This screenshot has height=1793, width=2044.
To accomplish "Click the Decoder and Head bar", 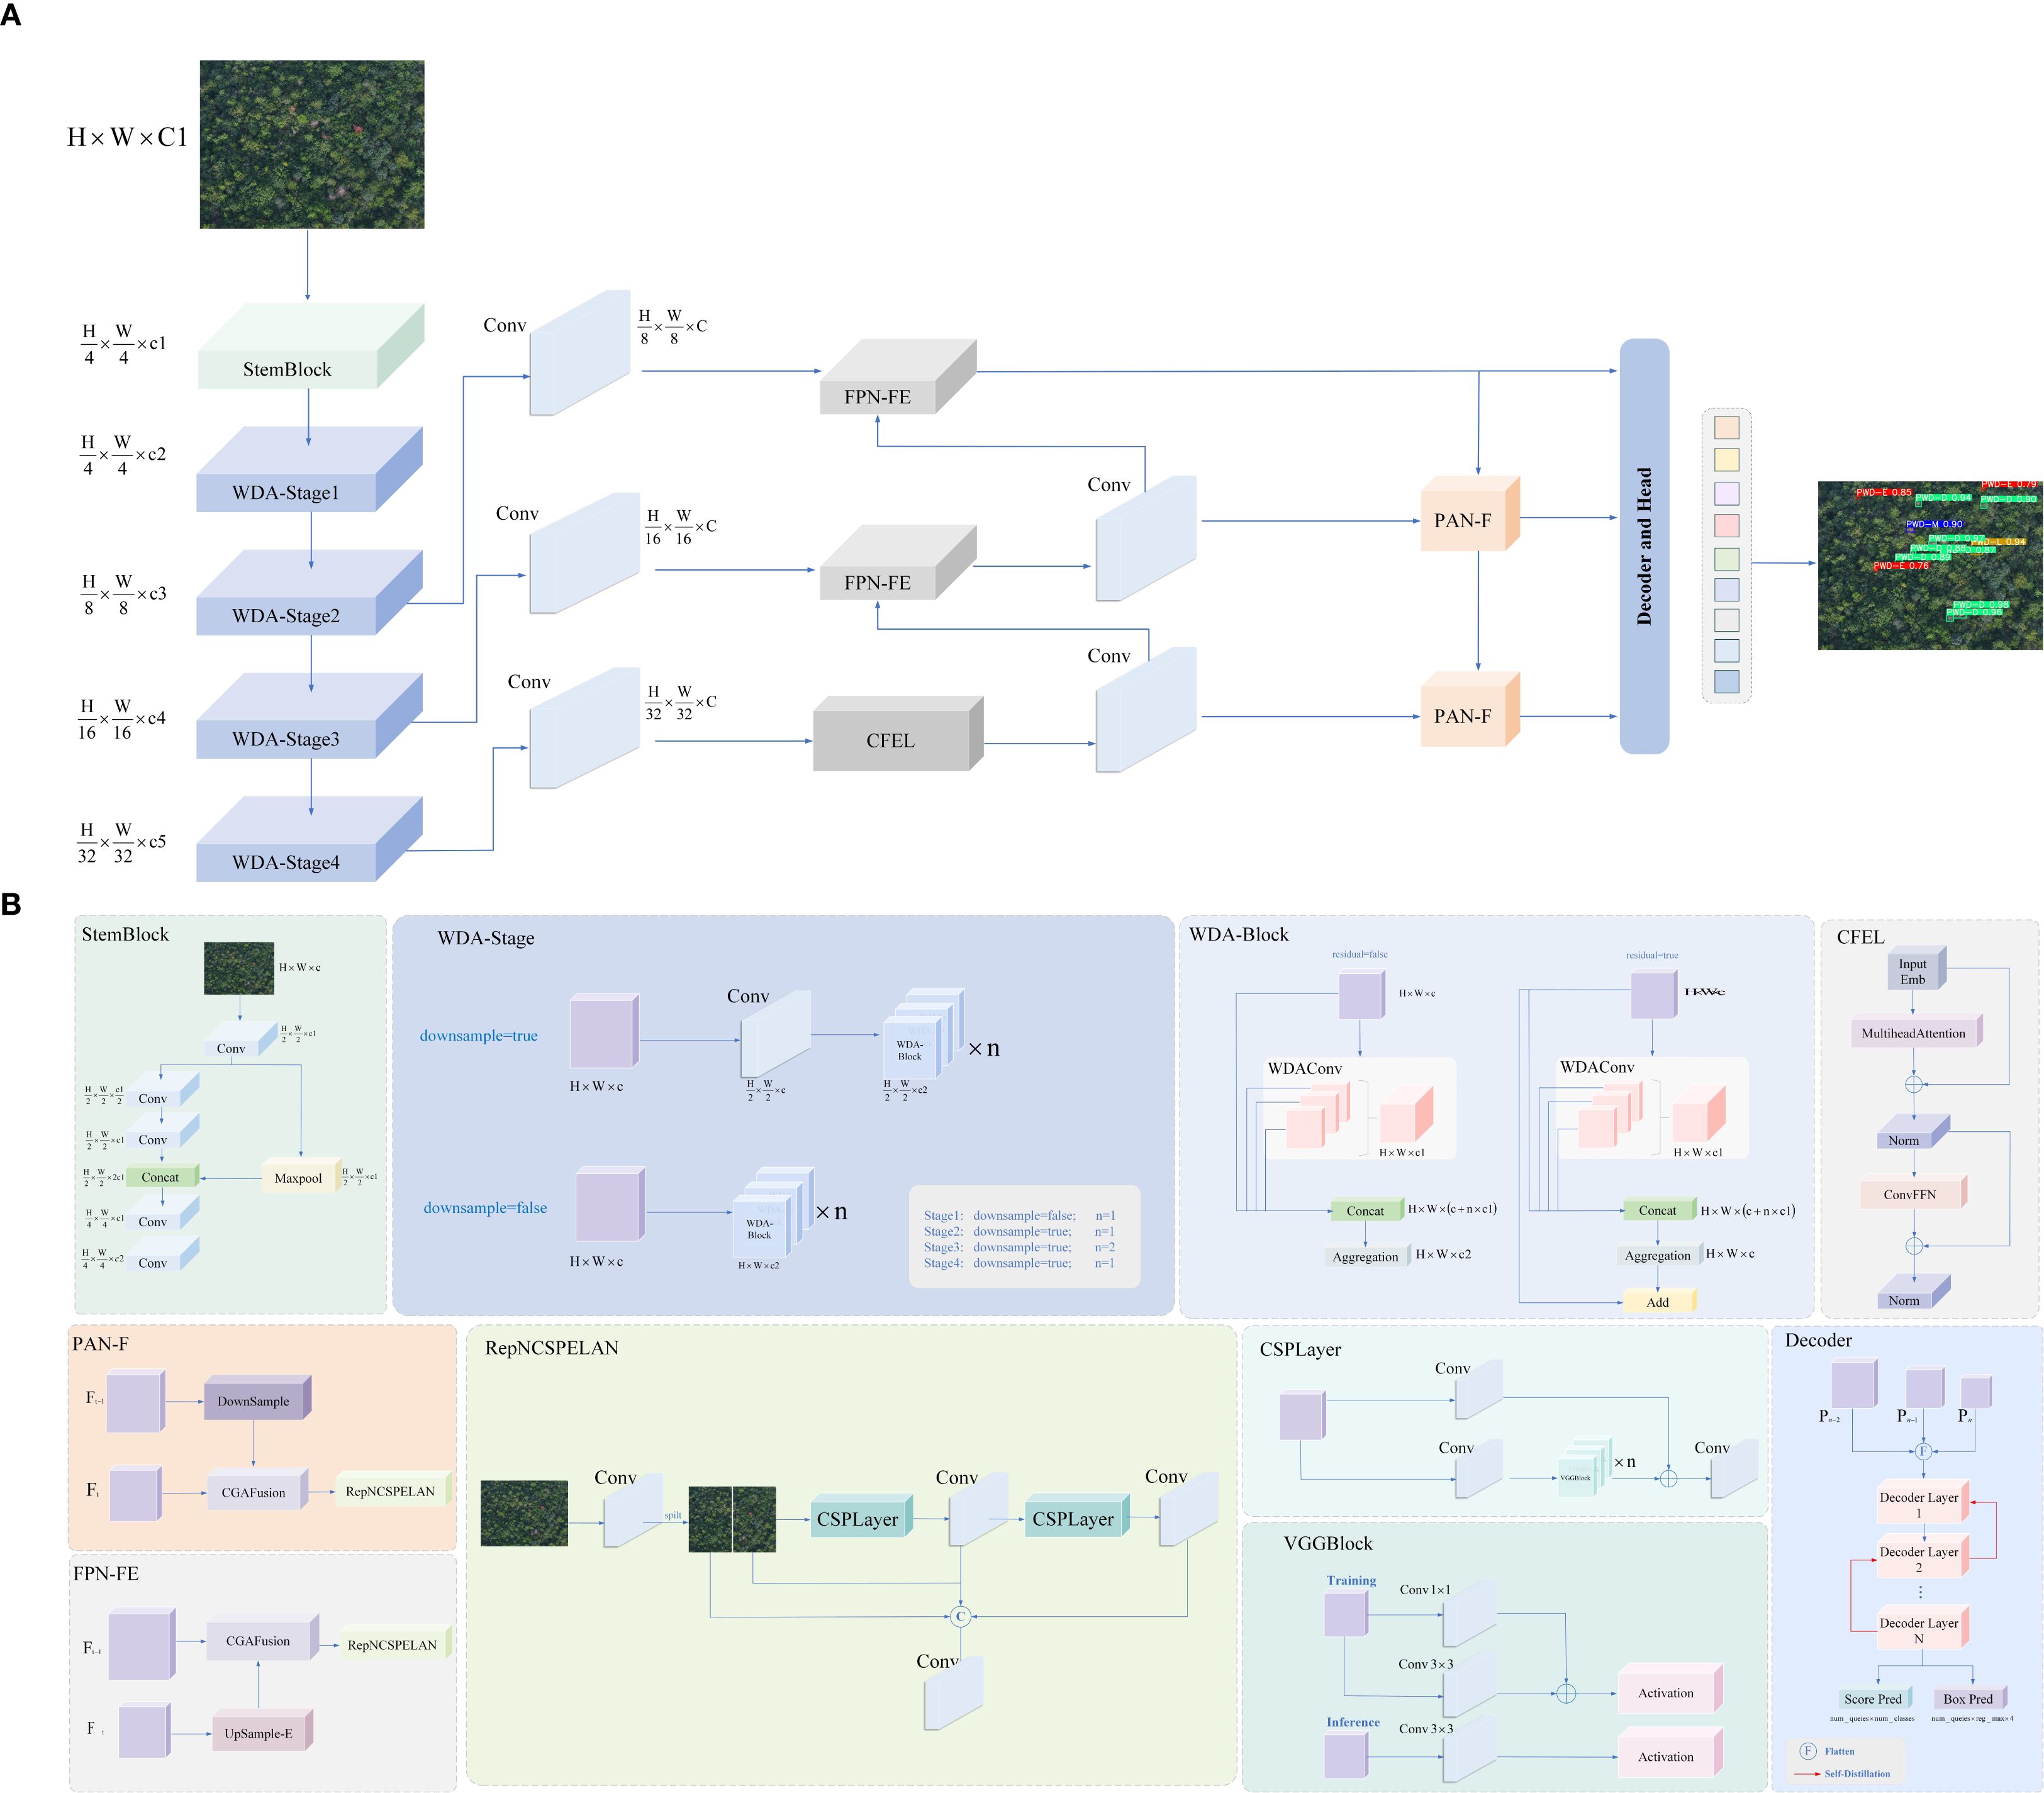I will coord(1643,546).
